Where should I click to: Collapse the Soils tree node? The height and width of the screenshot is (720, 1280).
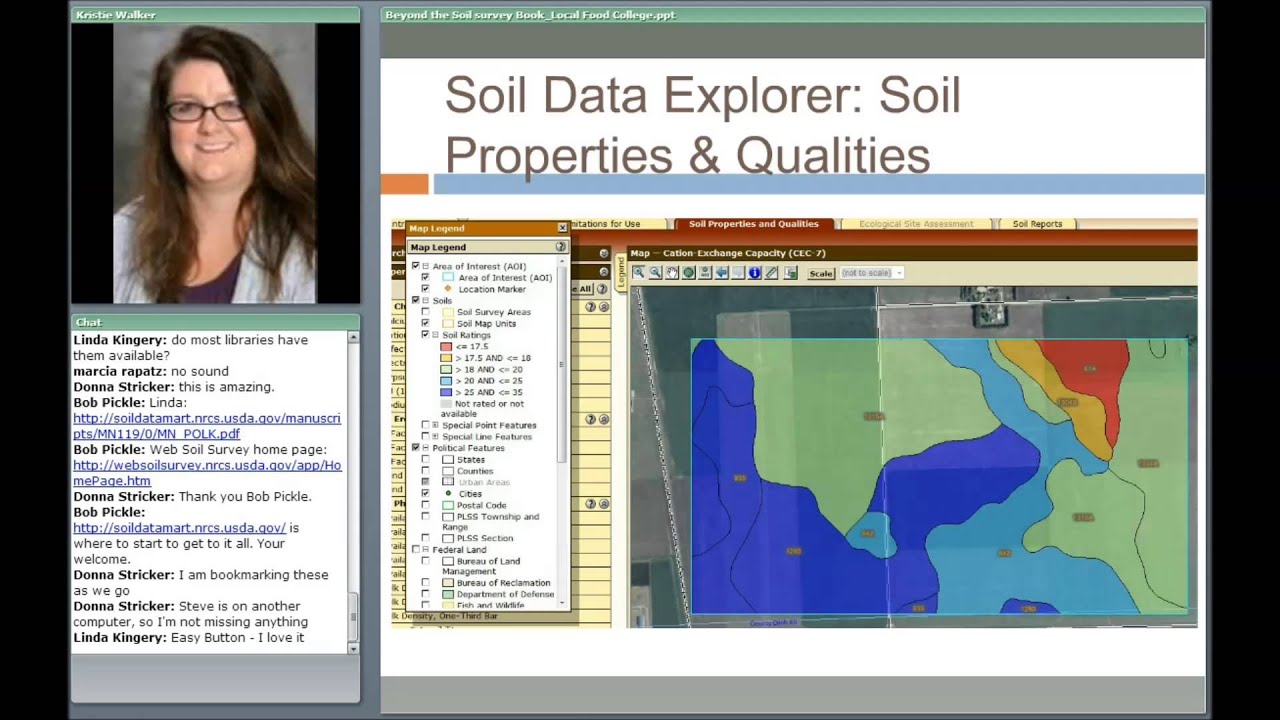coord(425,301)
